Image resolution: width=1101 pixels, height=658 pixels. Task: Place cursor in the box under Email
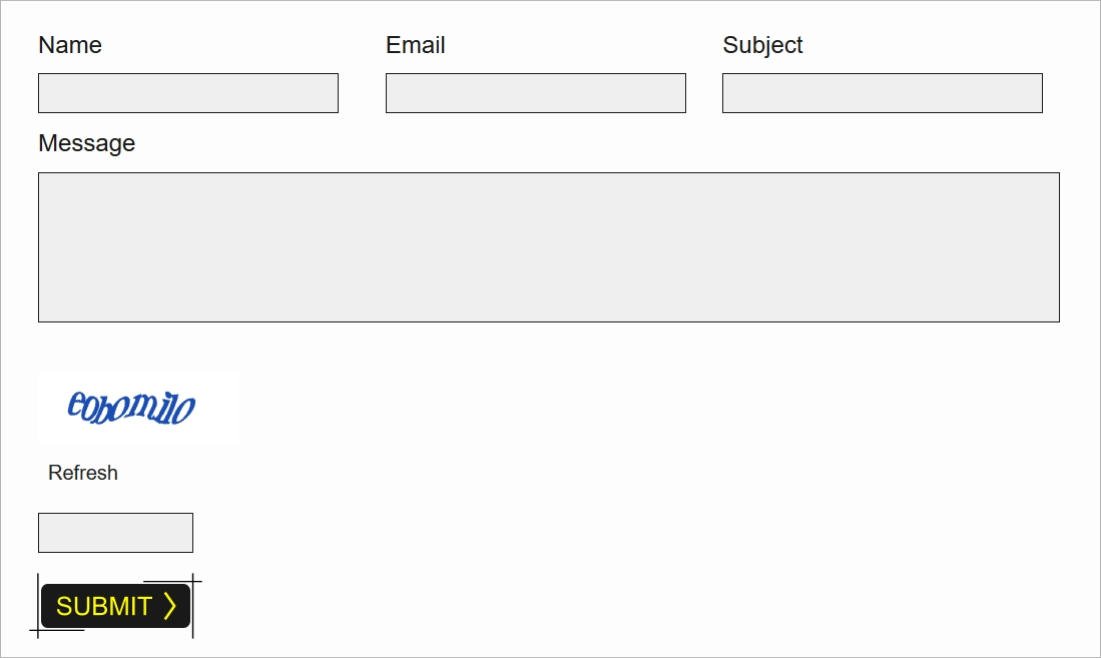pos(536,93)
